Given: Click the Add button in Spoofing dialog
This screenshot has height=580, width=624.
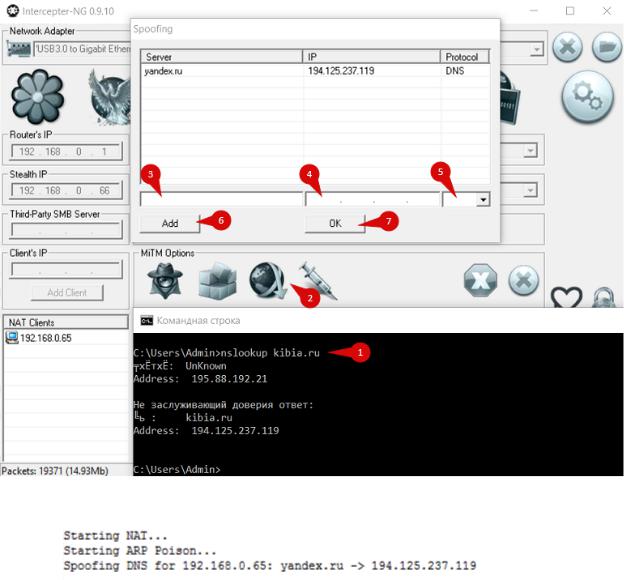Looking at the screenshot, I should coord(170,223).
